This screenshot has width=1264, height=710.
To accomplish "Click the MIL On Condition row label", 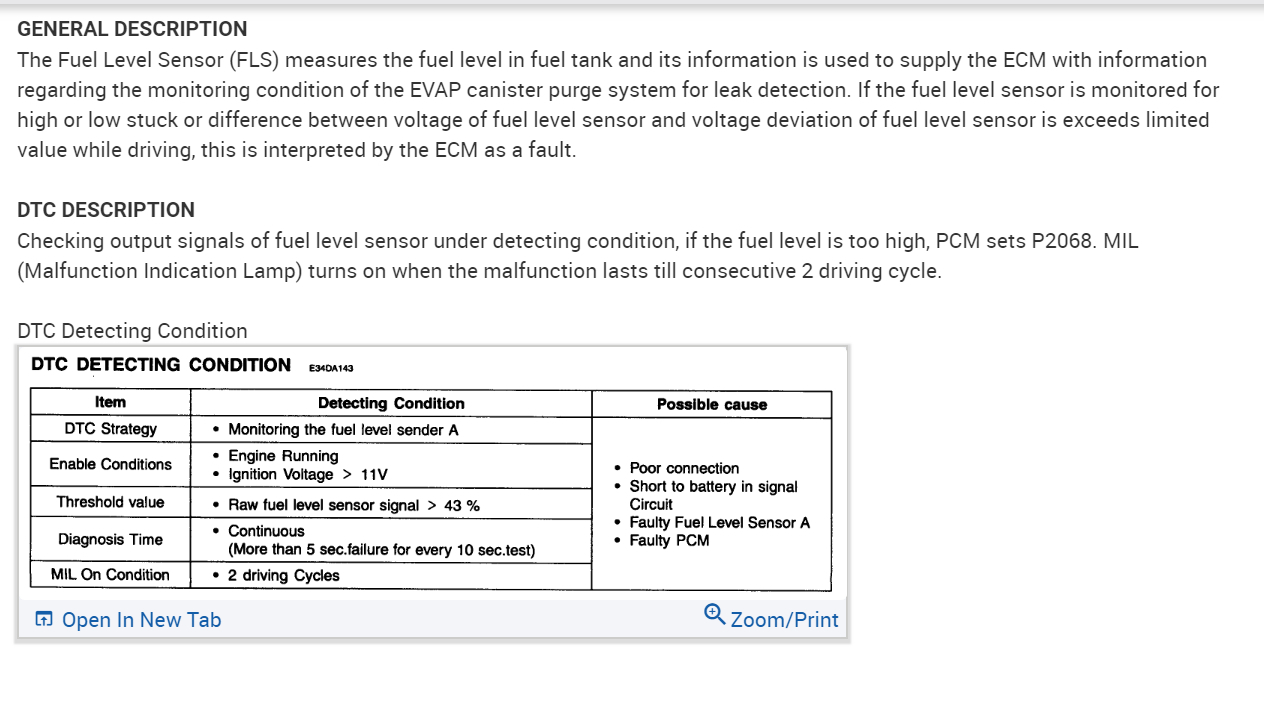I will click(110, 575).
